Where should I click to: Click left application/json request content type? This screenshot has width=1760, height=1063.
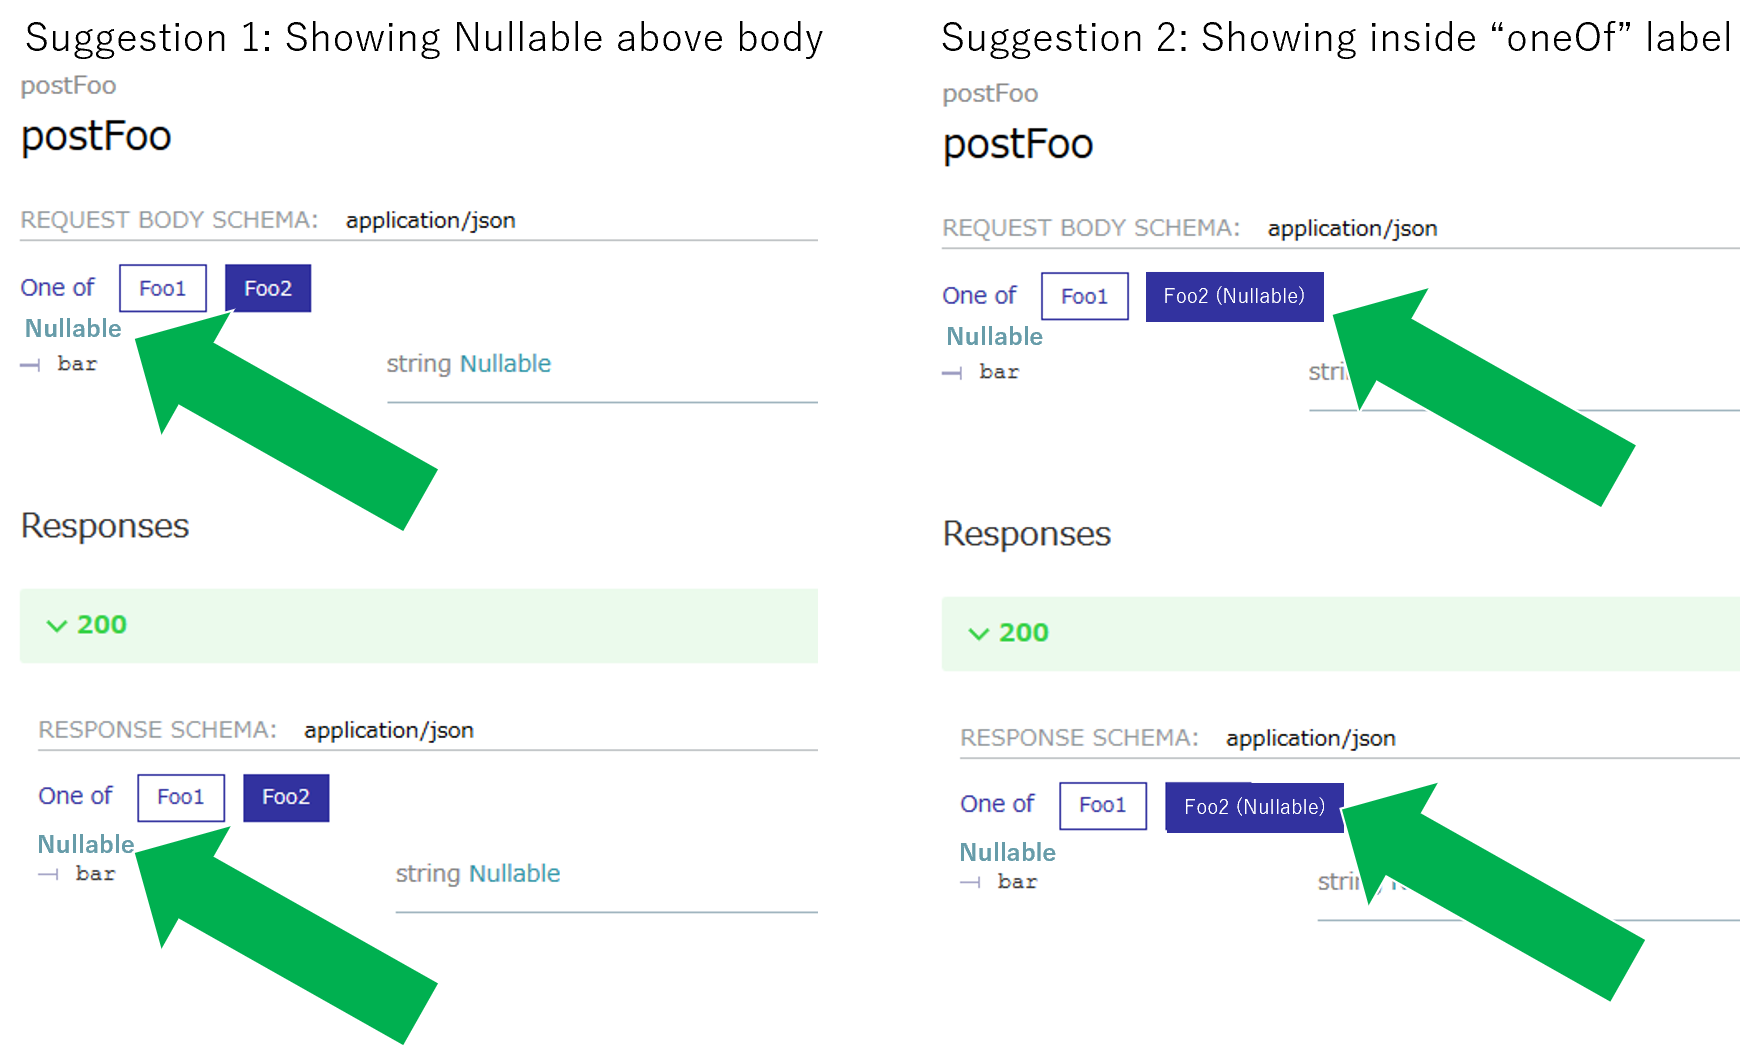click(x=430, y=220)
